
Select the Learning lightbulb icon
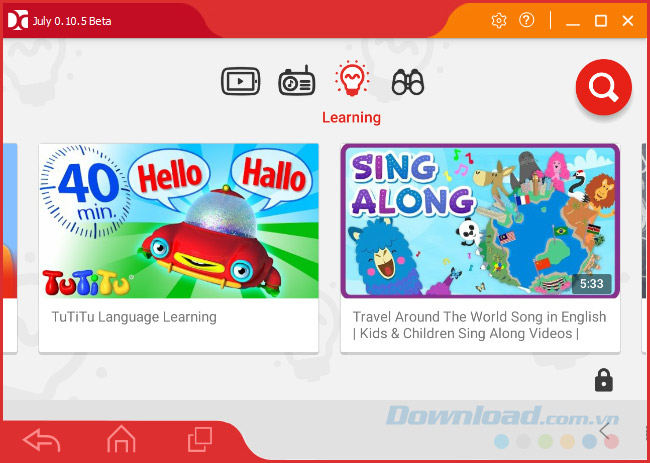tap(352, 78)
